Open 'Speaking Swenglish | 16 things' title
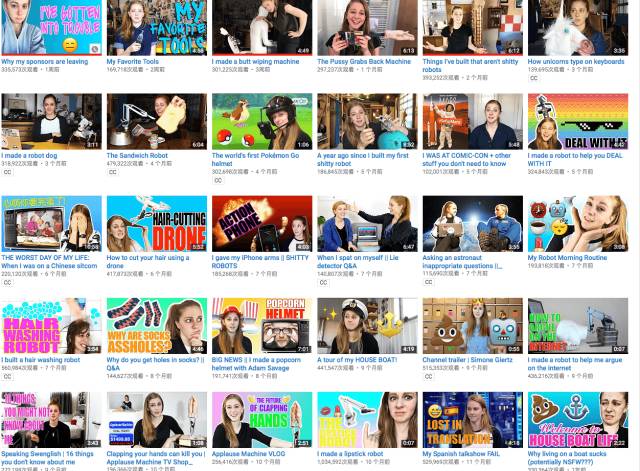Screen dimensions: 640x471 click(x=47, y=458)
